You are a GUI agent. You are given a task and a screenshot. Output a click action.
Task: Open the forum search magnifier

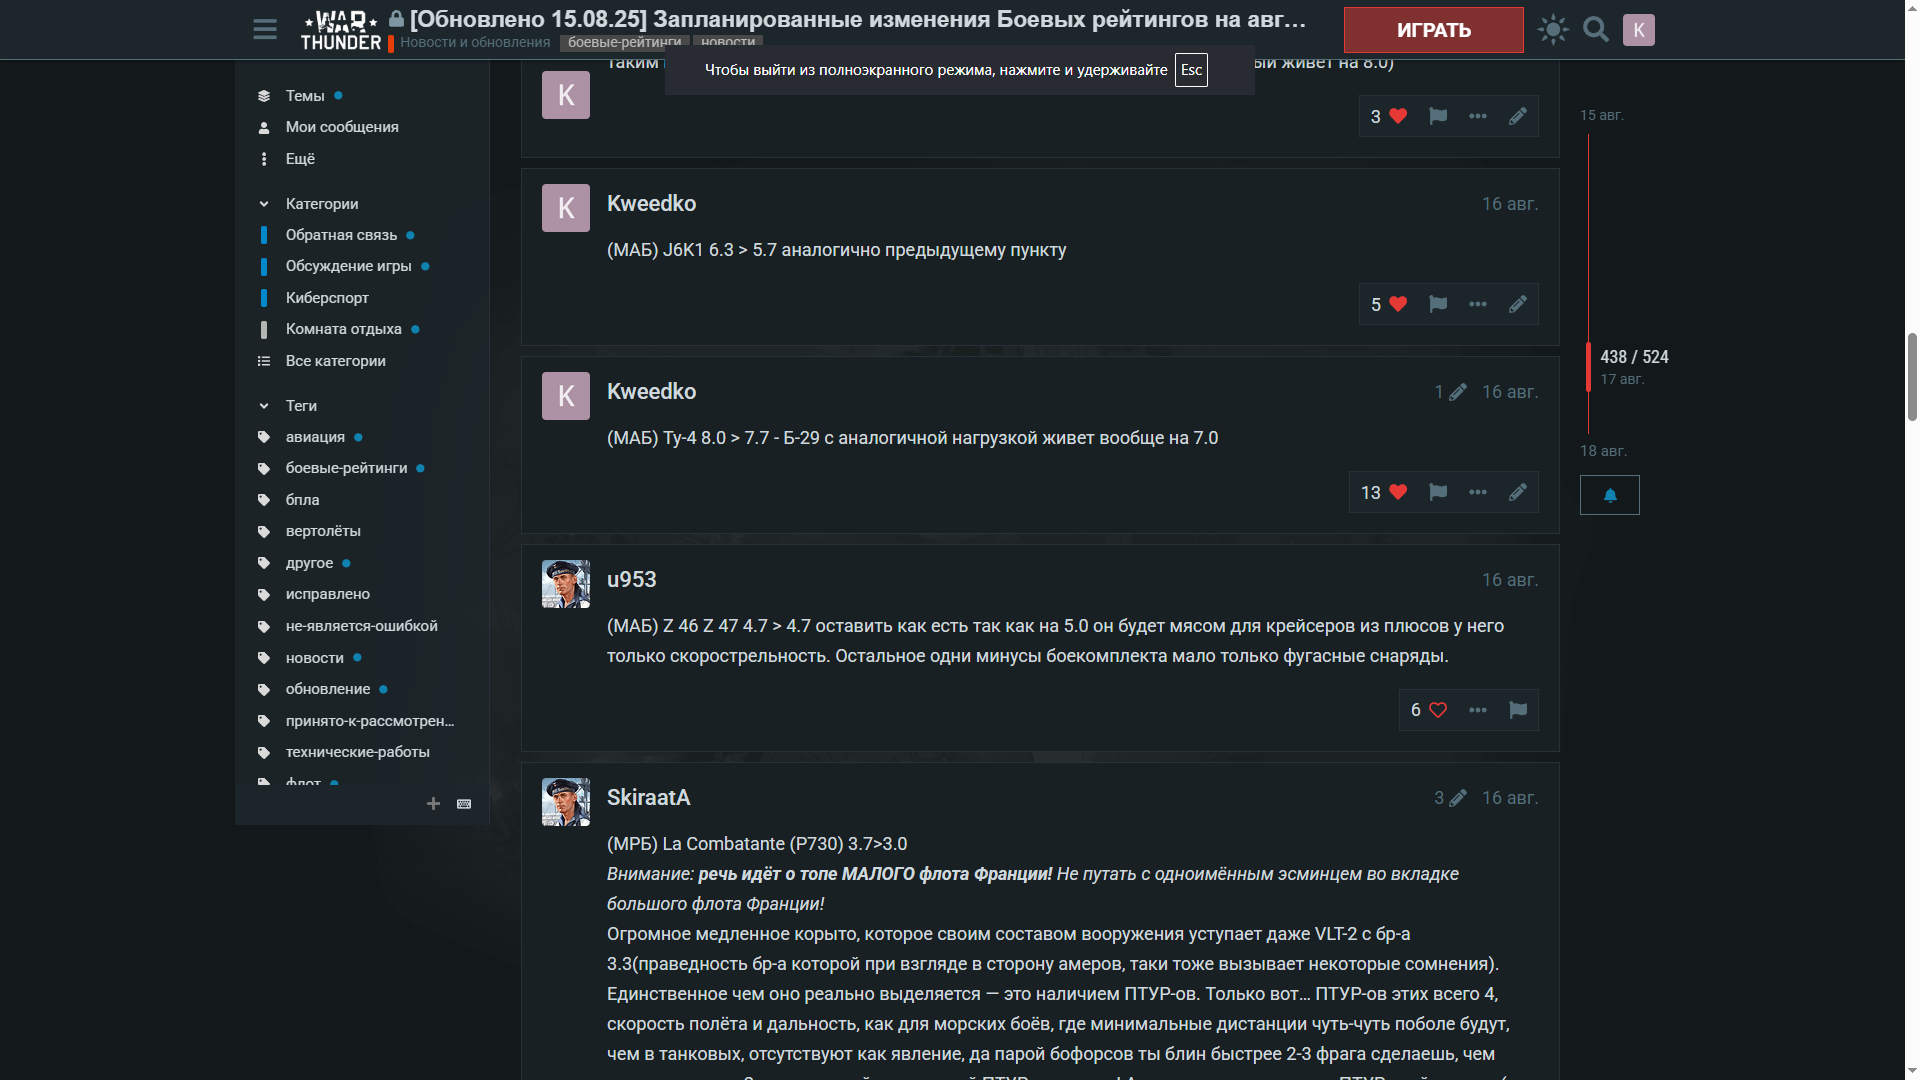tap(1596, 30)
